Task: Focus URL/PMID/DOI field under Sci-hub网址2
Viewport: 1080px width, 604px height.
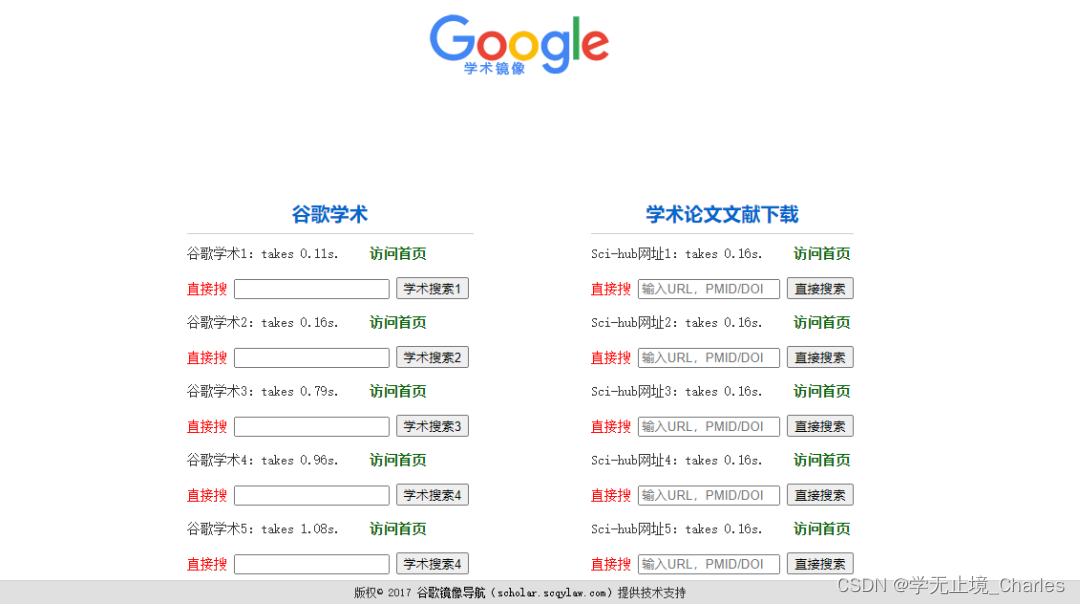Action: pos(709,358)
